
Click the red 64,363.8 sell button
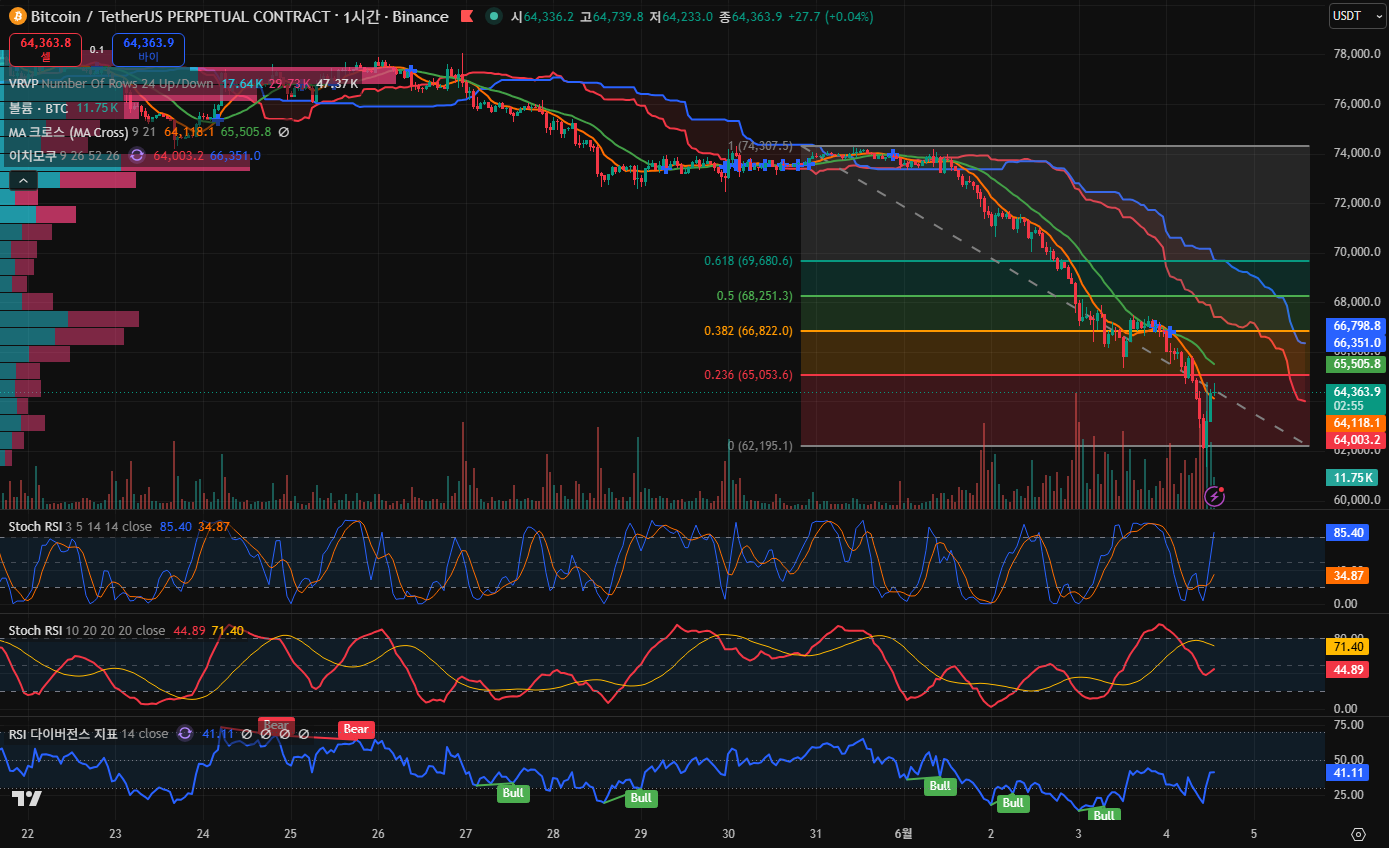point(45,49)
